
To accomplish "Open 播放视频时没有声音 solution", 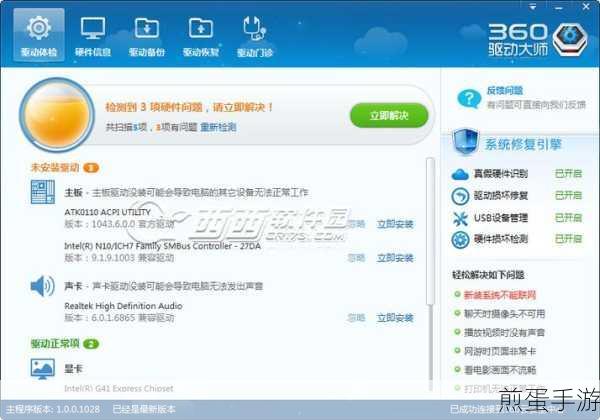I will (504, 332).
